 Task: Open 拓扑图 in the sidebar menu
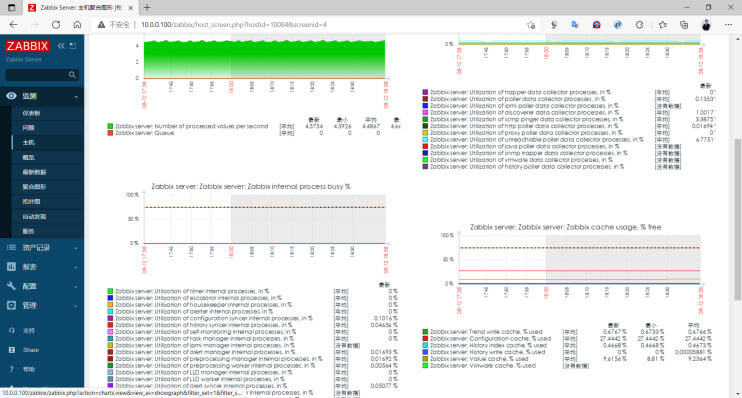pyautogui.click(x=31, y=202)
